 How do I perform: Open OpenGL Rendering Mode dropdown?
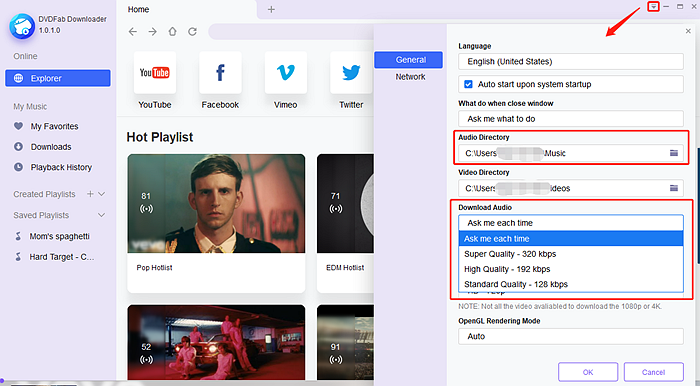point(571,336)
